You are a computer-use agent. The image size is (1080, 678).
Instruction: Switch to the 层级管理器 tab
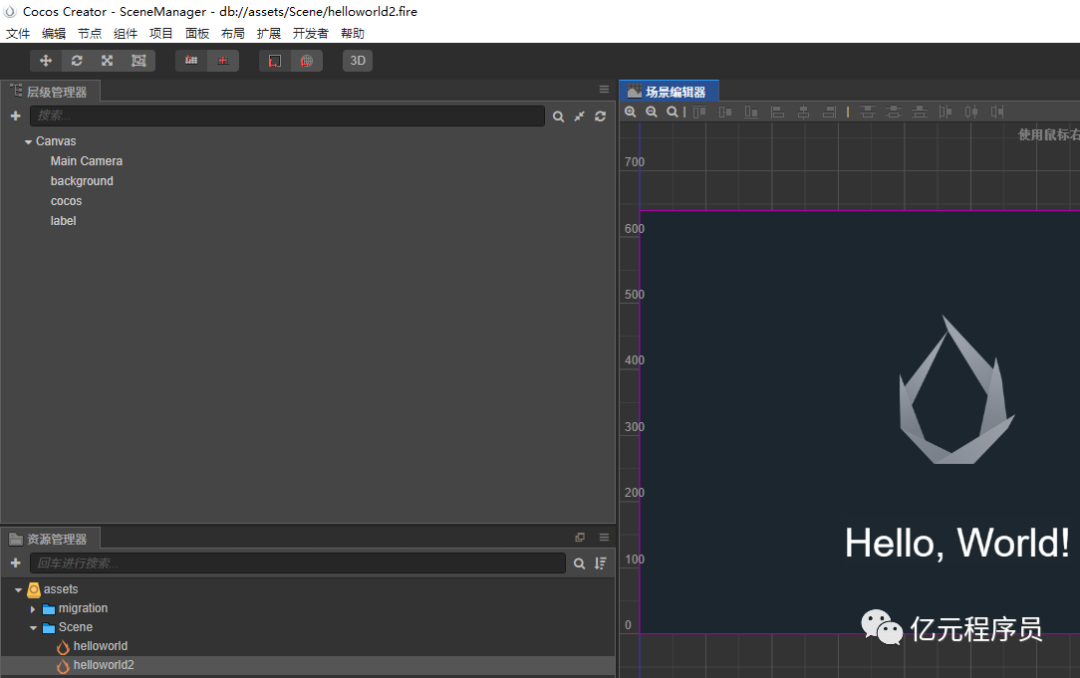tap(50, 92)
